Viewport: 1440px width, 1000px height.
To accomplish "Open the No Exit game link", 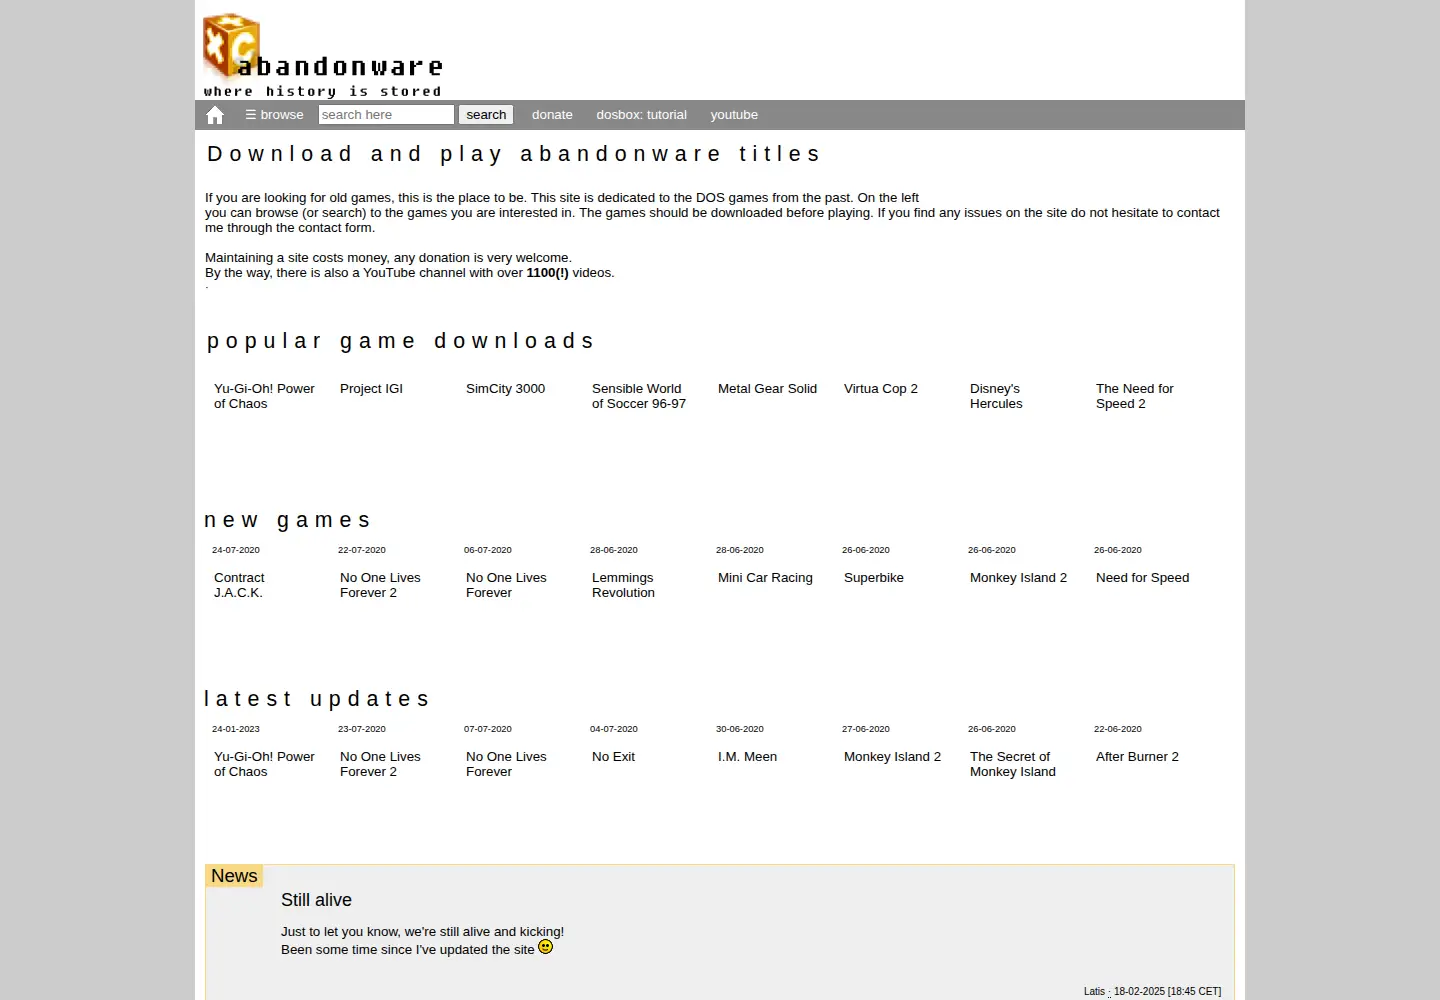I will tap(613, 757).
